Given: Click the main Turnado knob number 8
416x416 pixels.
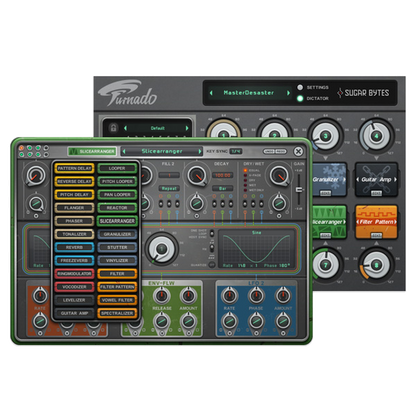Looking at the screenshot, I should [376, 265].
